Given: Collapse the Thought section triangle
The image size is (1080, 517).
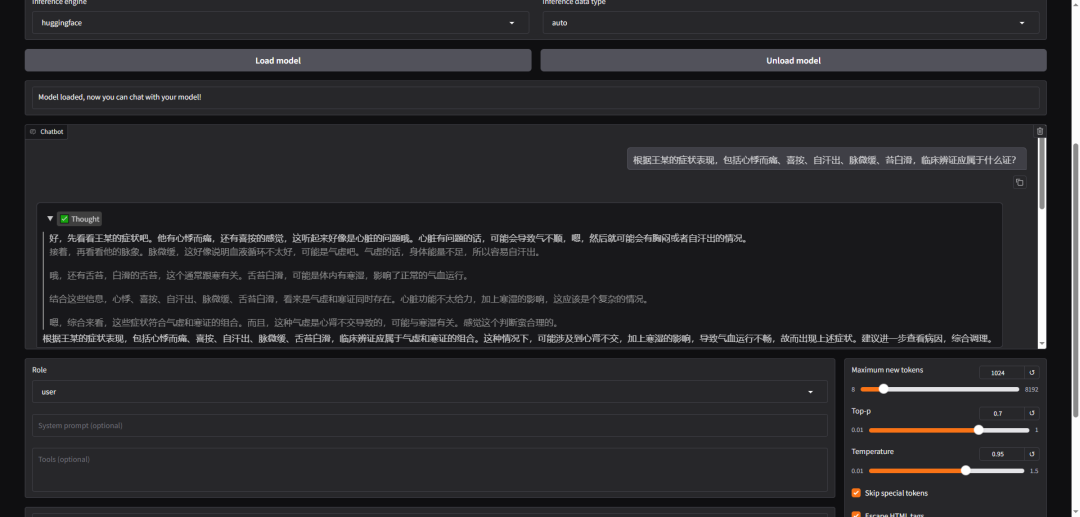Looking at the screenshot, I should point(50,219).
